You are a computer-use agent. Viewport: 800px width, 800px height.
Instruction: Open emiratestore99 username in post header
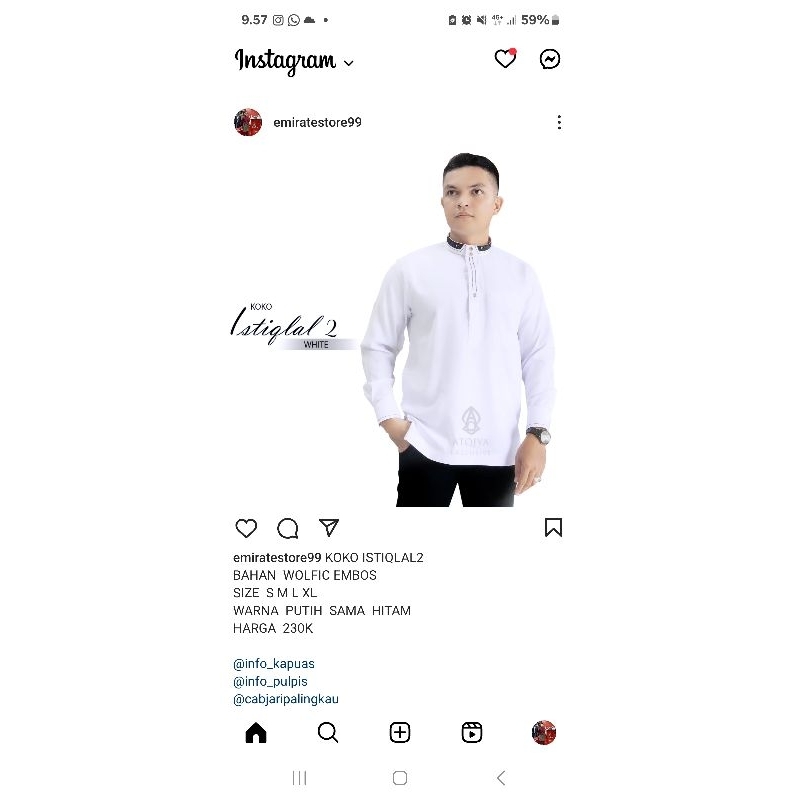tap(317, 122)
